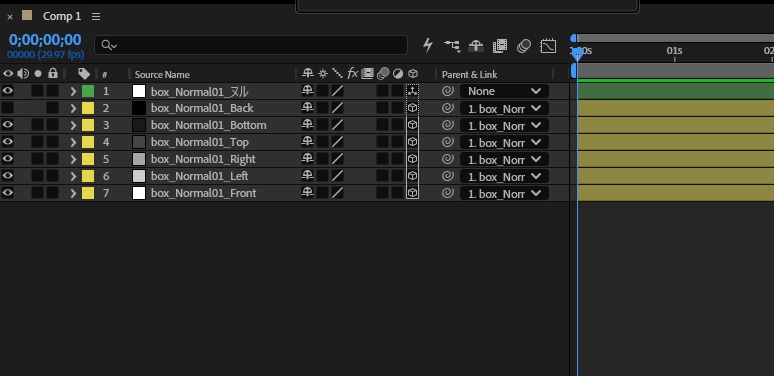Hide the box_Normal01_Bottom layer

(x=8, y=125)
